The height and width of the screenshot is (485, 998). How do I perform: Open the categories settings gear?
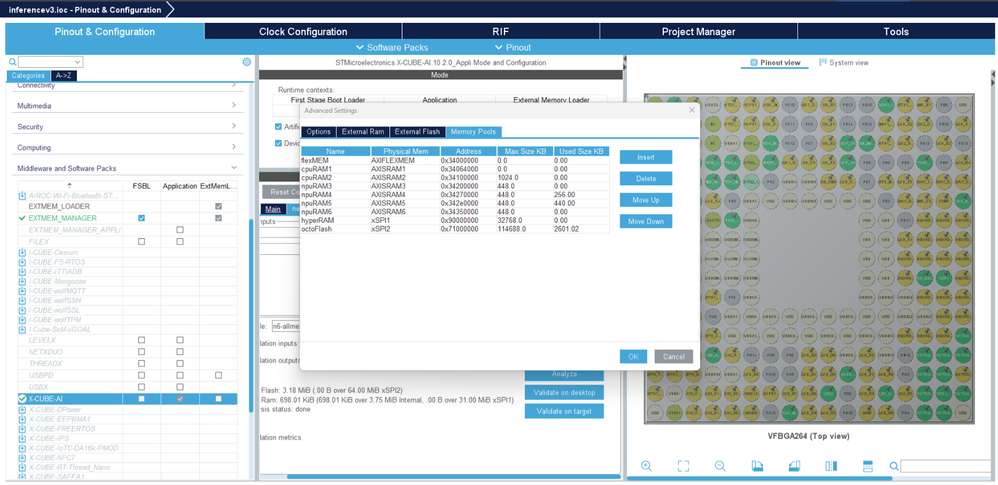[x=246, y=62]
